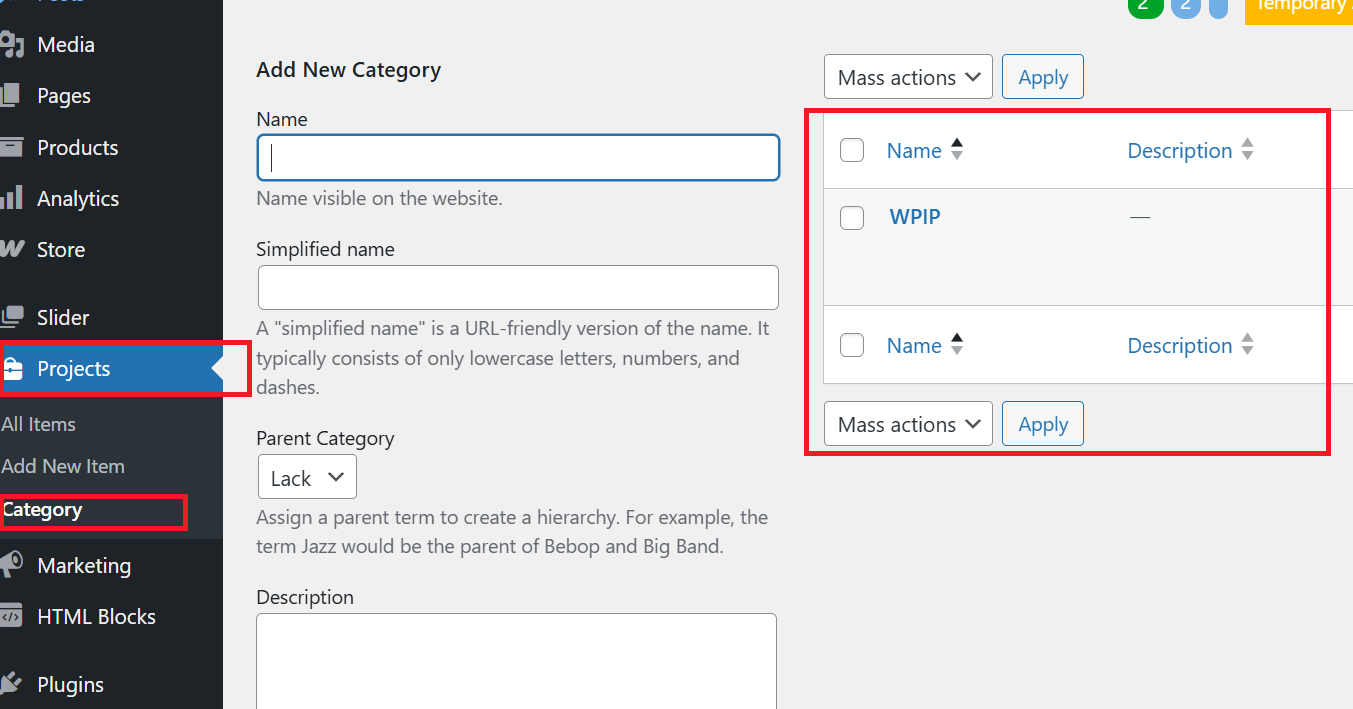Click the Products archive icon
This screenshot has height=709, width=1353.
(11, 147)
